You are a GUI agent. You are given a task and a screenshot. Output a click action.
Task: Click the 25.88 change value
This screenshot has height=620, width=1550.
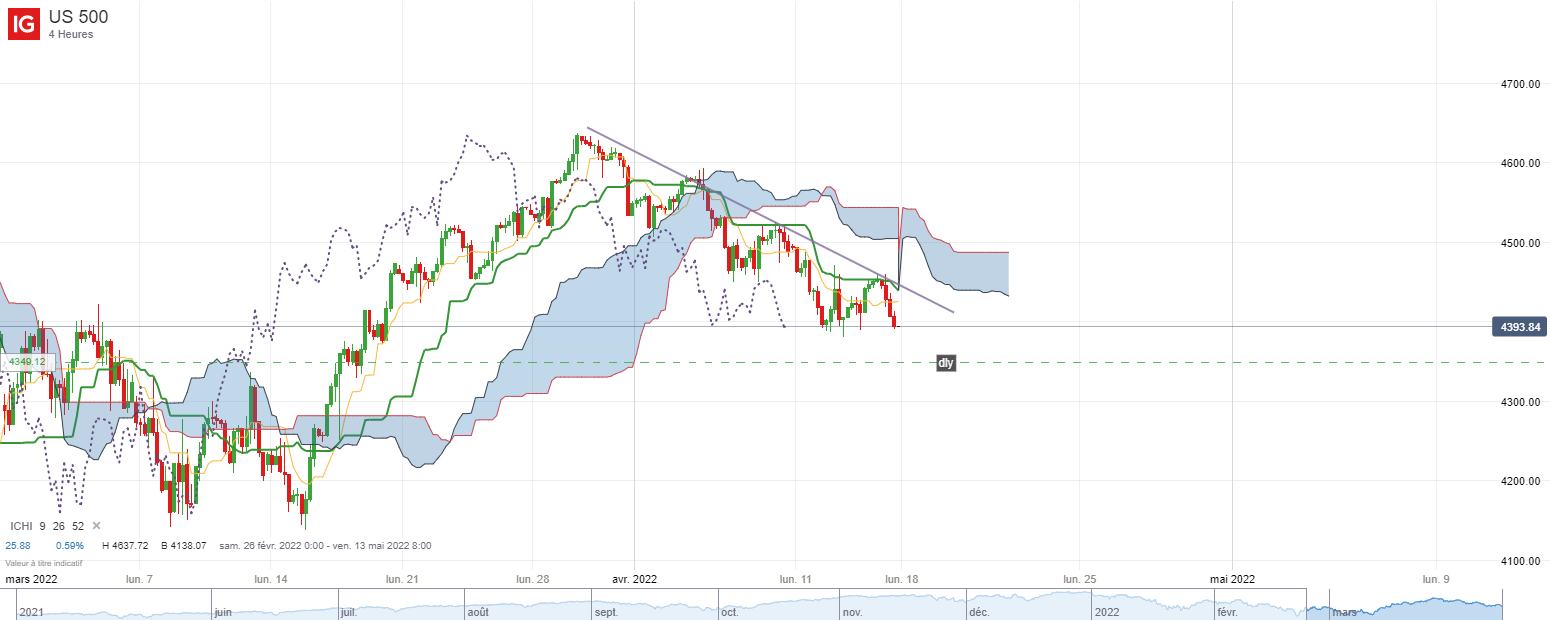[18, 545]
